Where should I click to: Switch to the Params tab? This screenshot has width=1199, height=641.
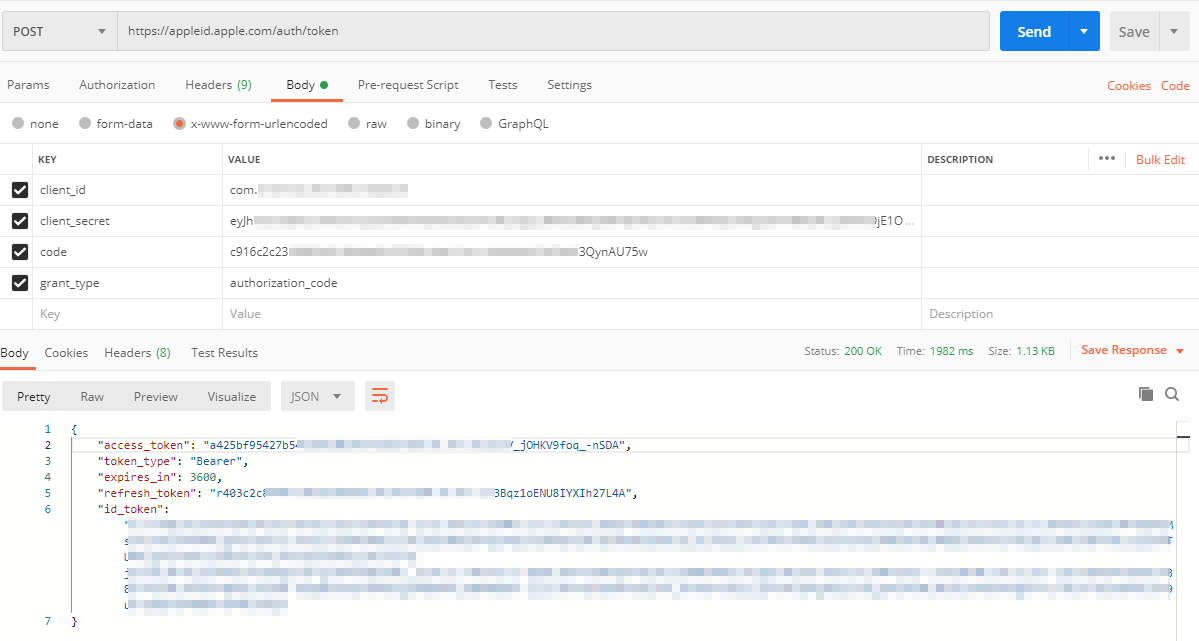click(x=28, y=85)
